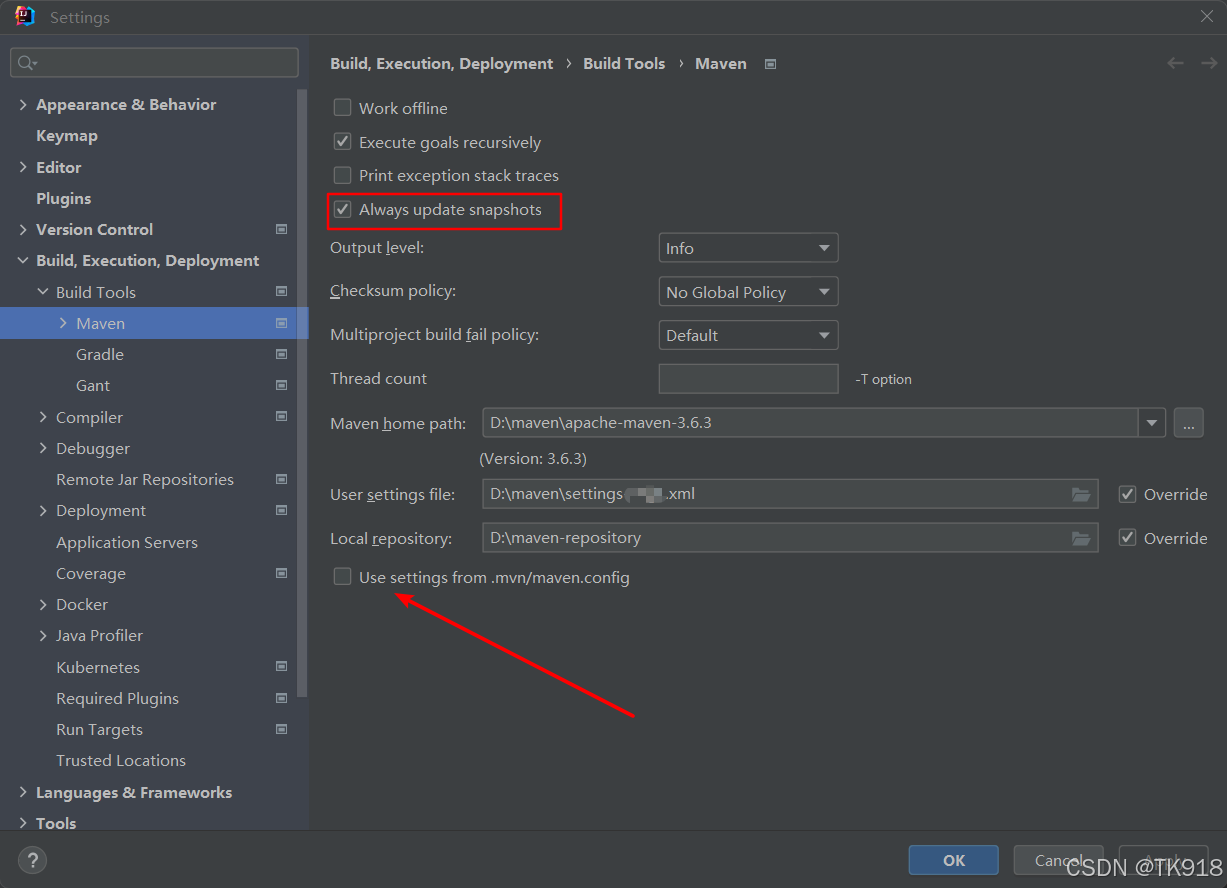Click project icon on Run Targets row
The image size is (1227, 888).
point(281,729)
